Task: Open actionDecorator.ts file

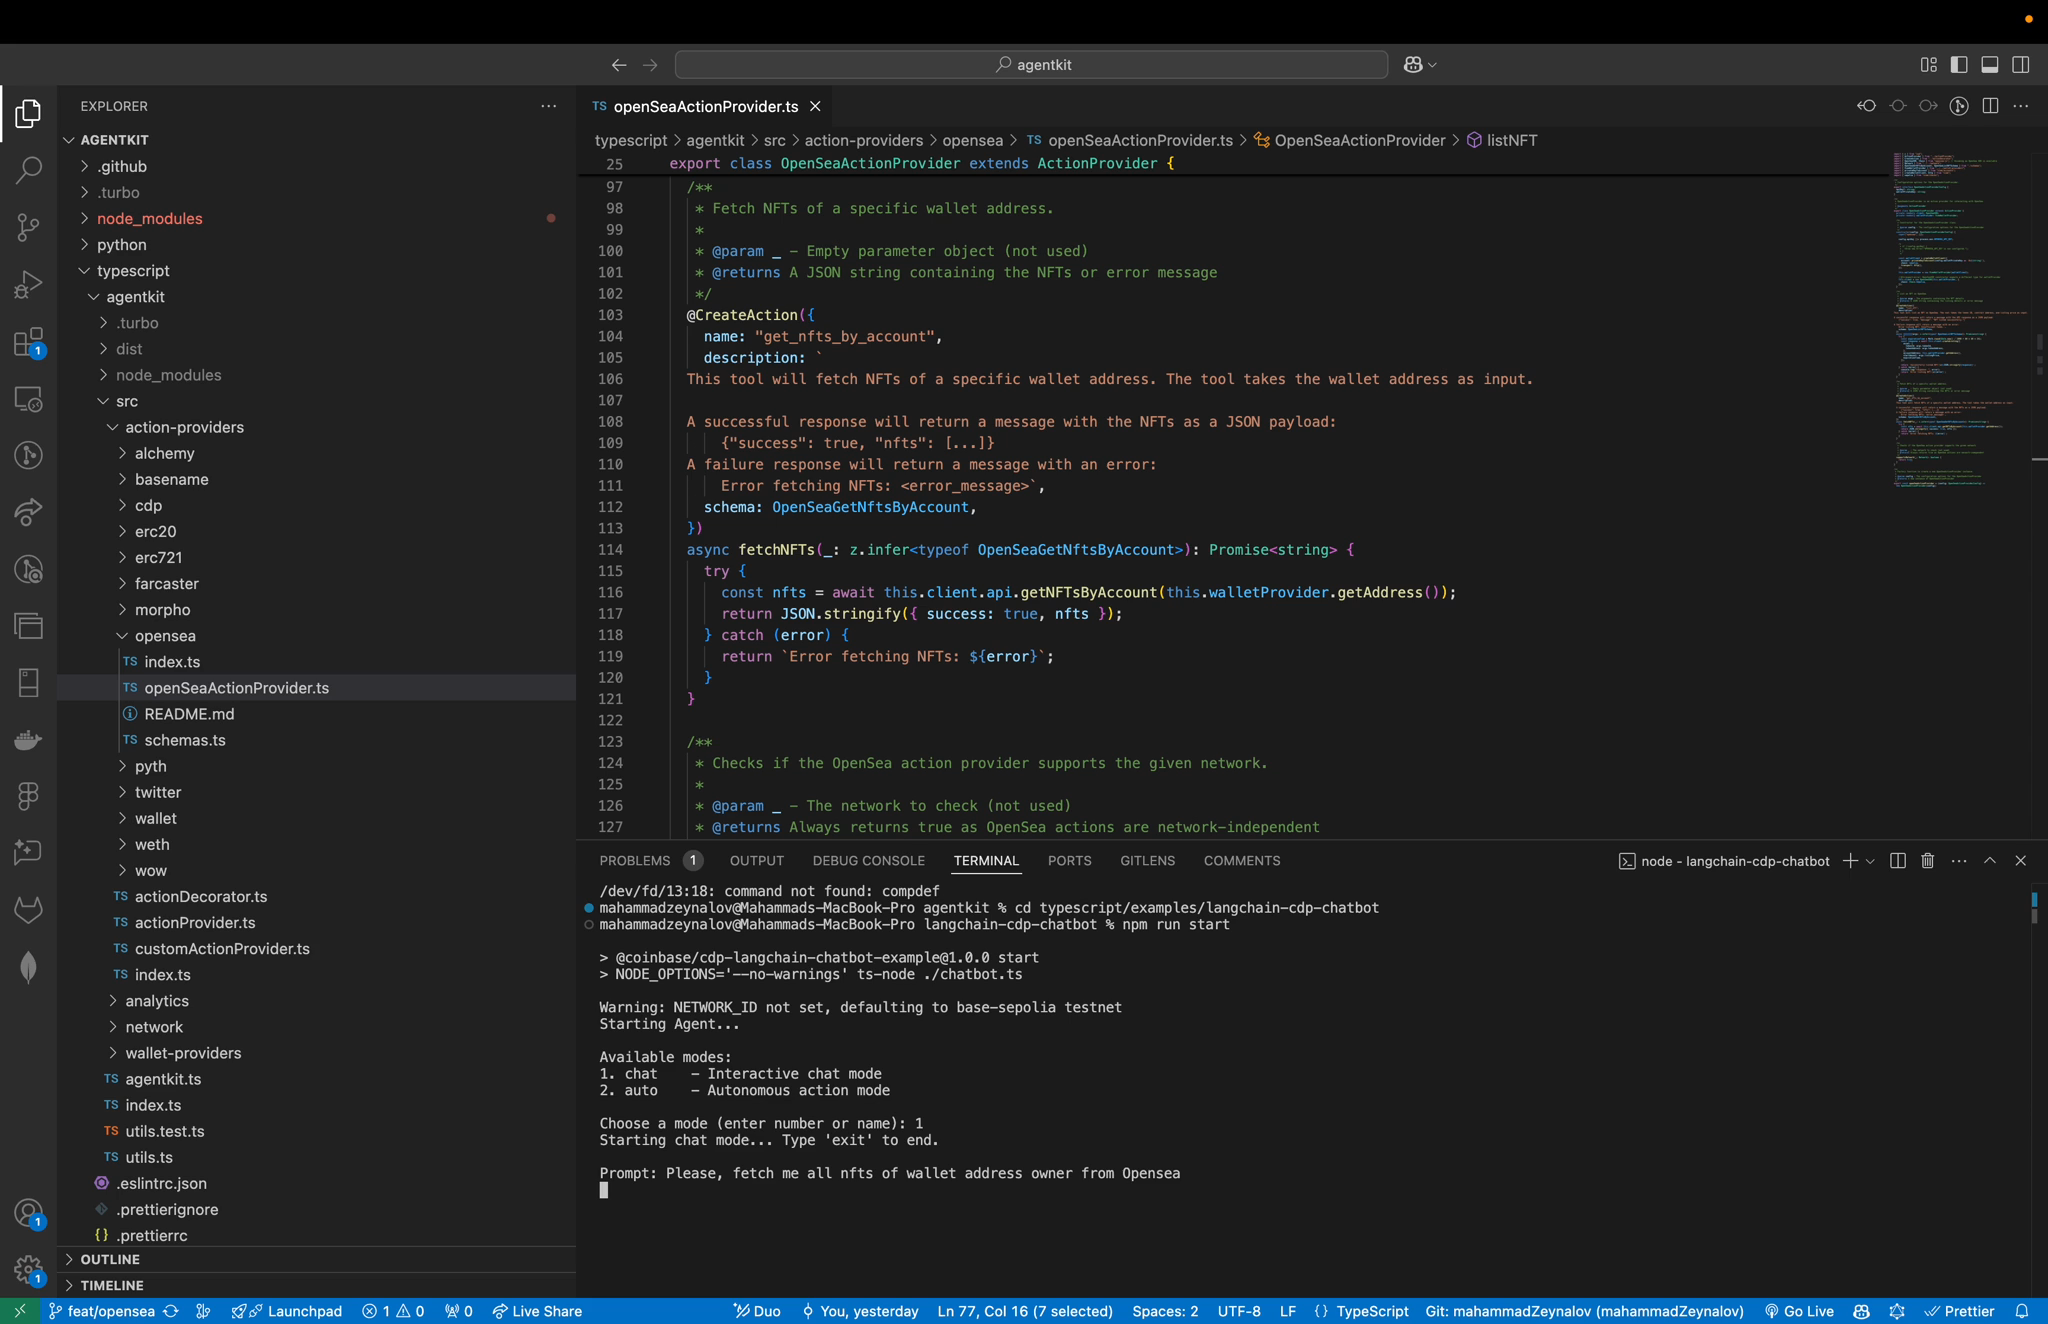Action: (x=316, y=897)
